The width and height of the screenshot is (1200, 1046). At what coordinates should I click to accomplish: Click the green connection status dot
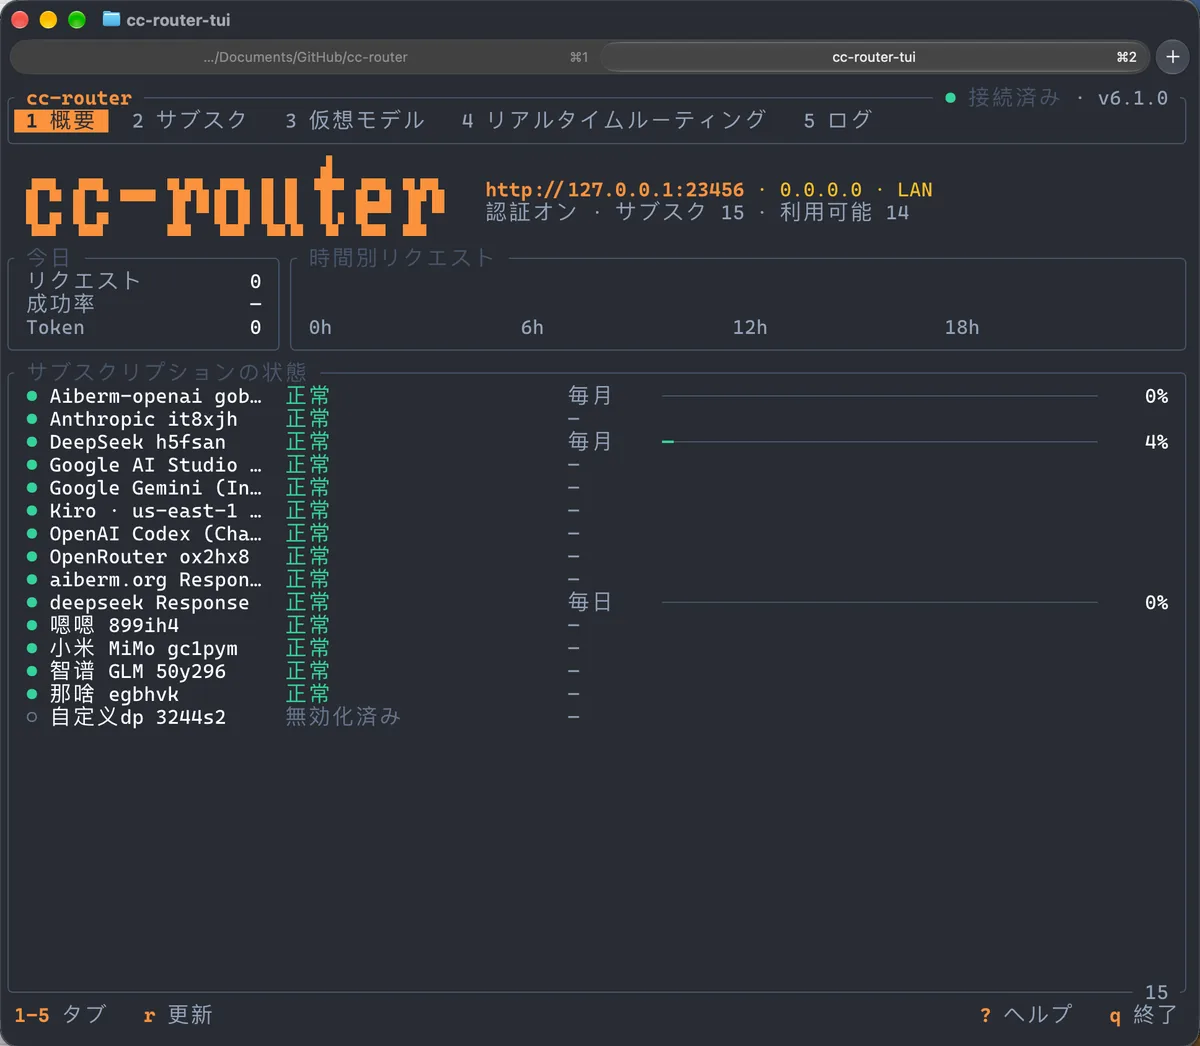[x=951, y=98]
